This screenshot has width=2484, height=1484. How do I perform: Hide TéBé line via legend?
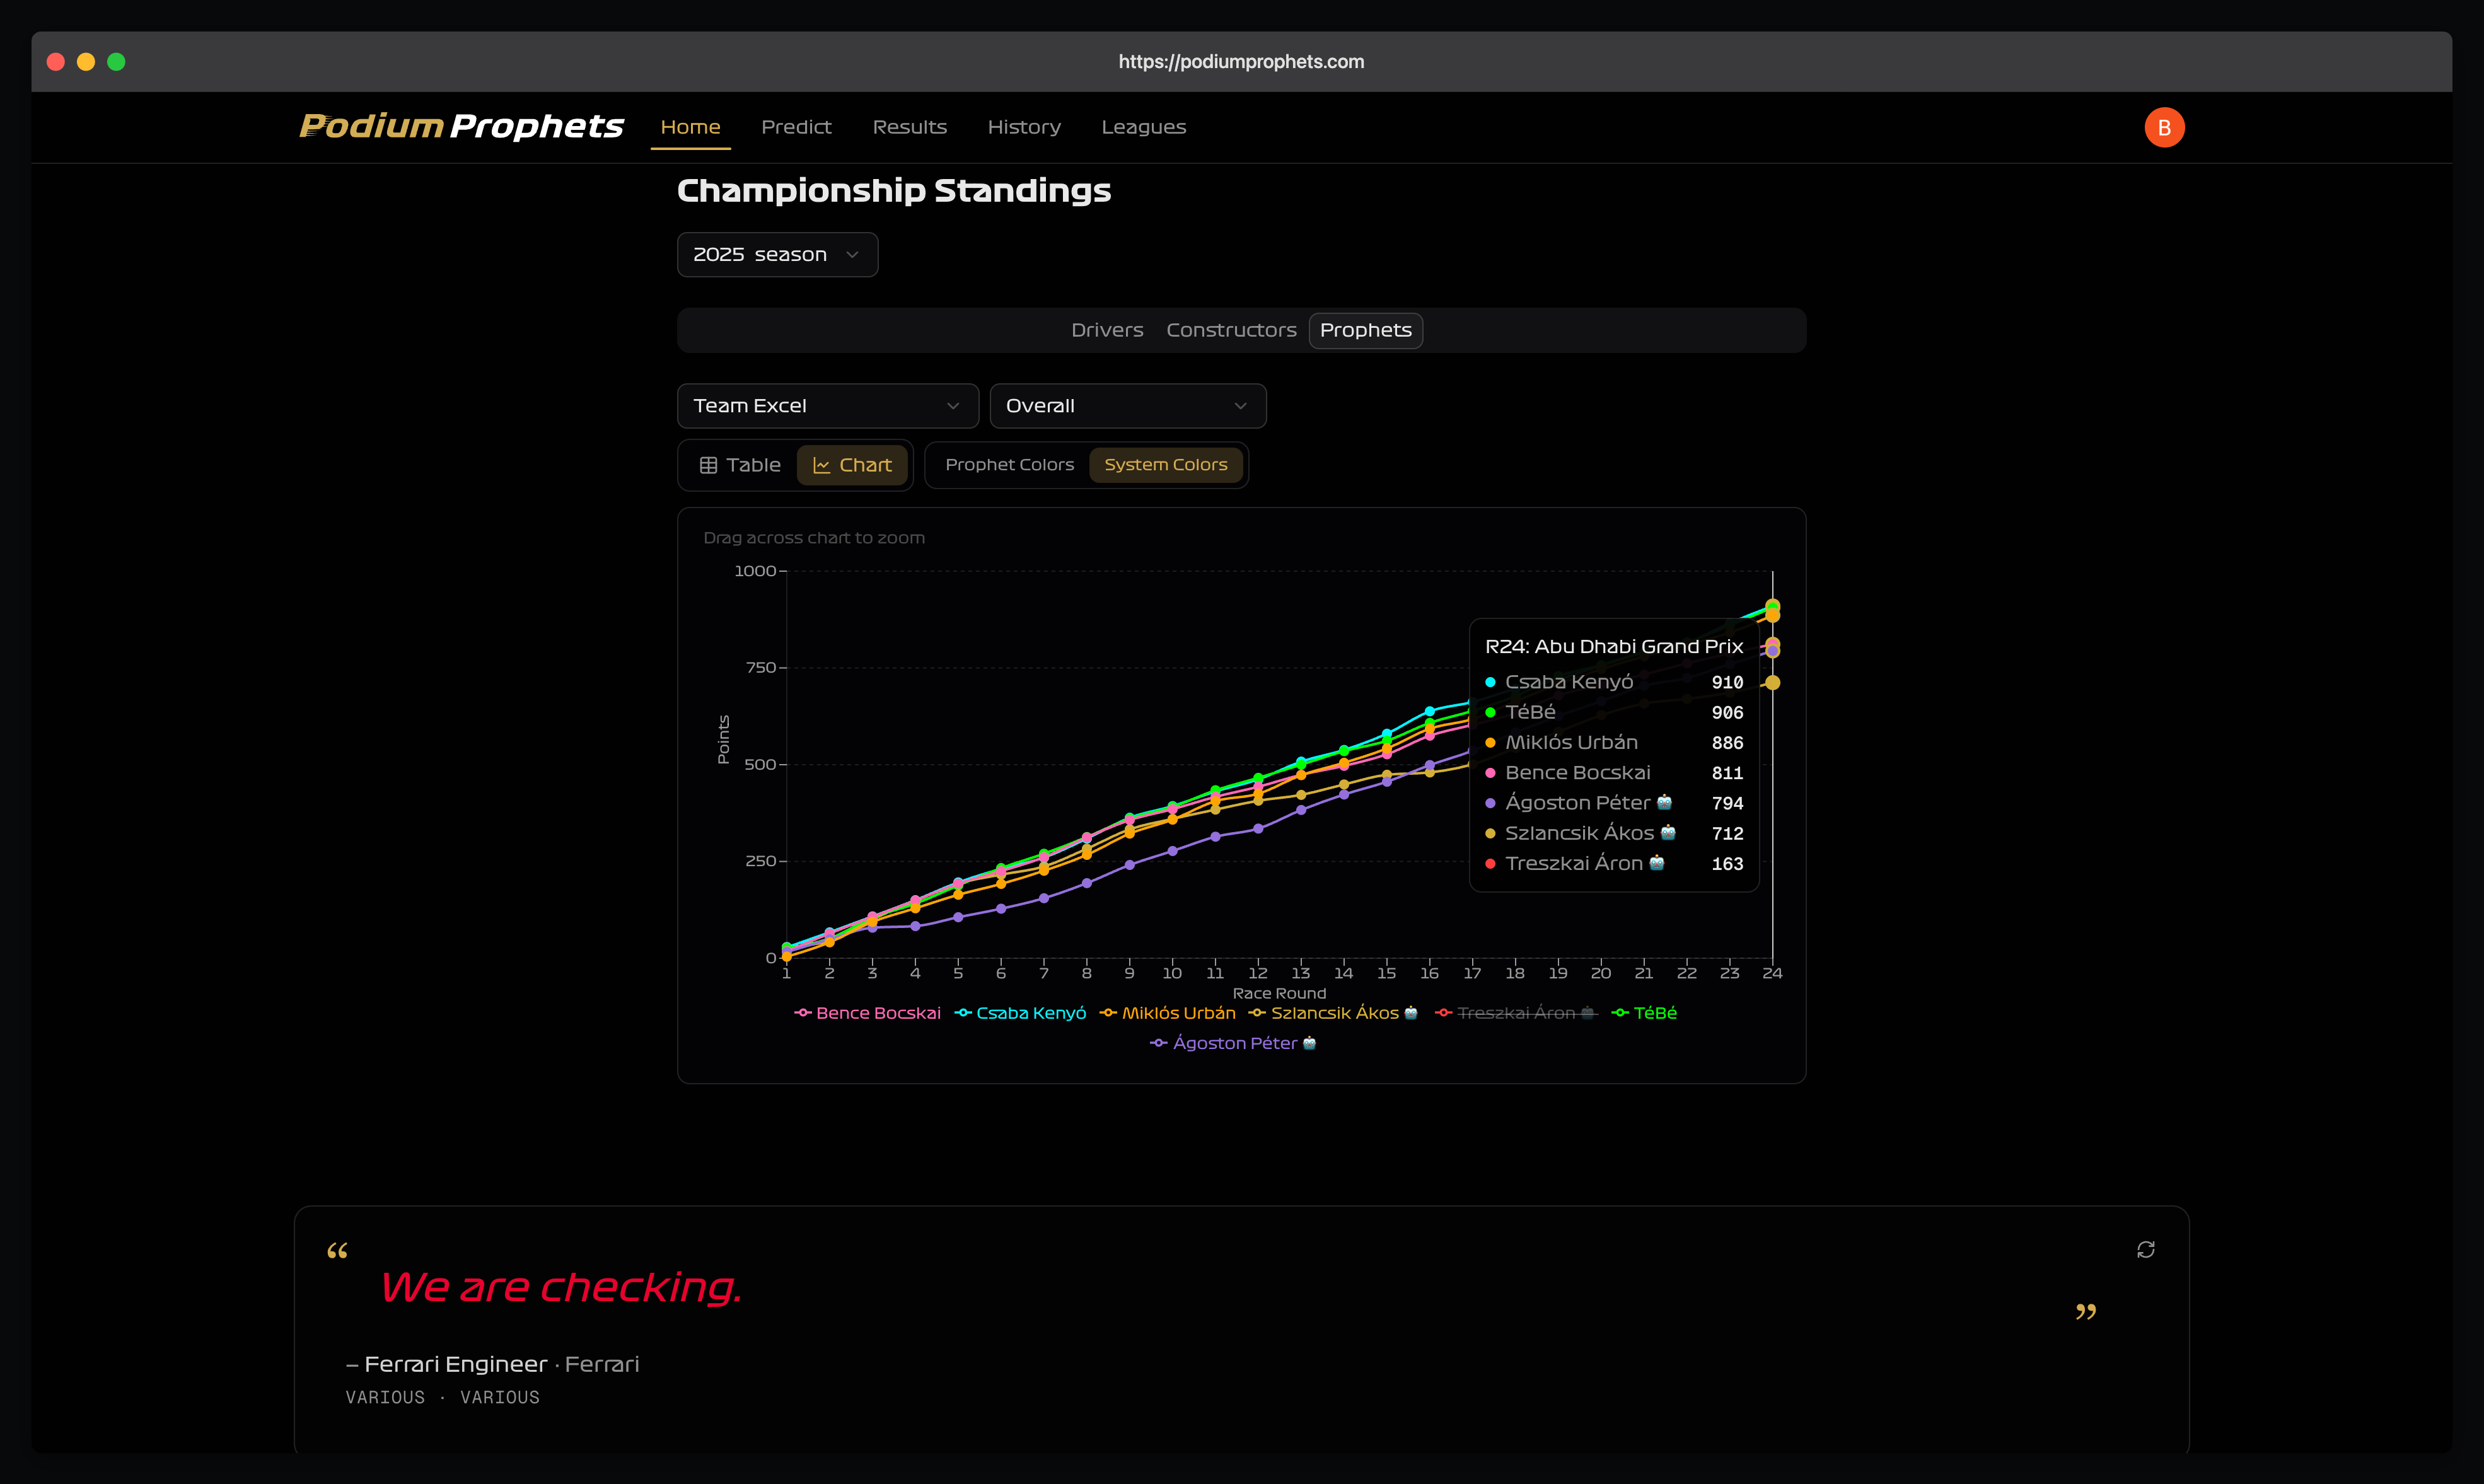point(1654,1013)
